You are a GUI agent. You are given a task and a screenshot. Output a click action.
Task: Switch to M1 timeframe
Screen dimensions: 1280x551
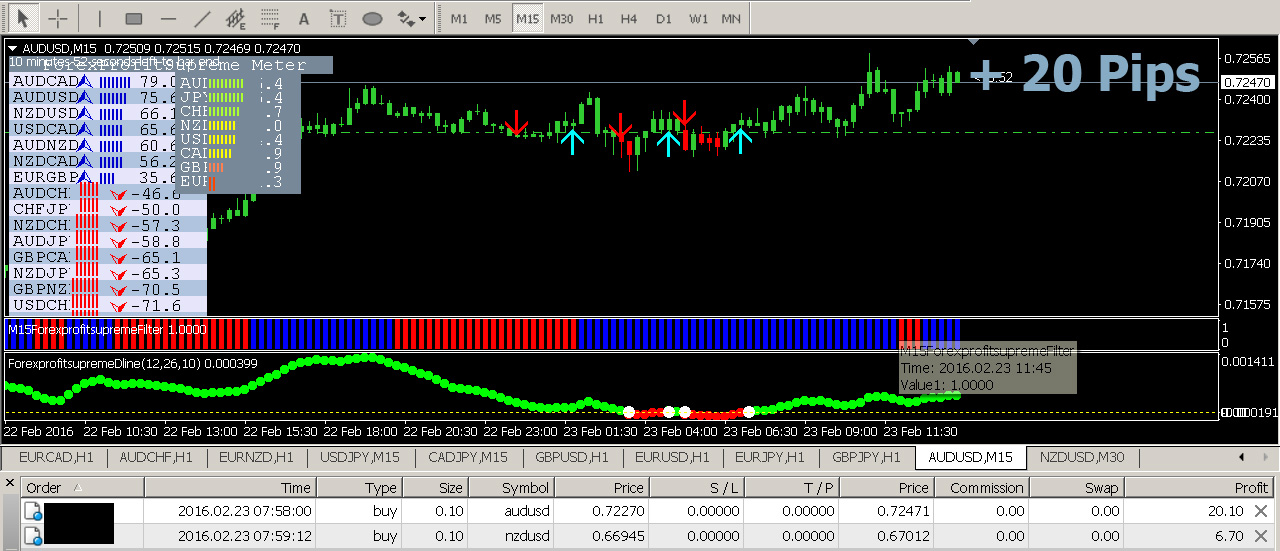click(x=459, y=18)
